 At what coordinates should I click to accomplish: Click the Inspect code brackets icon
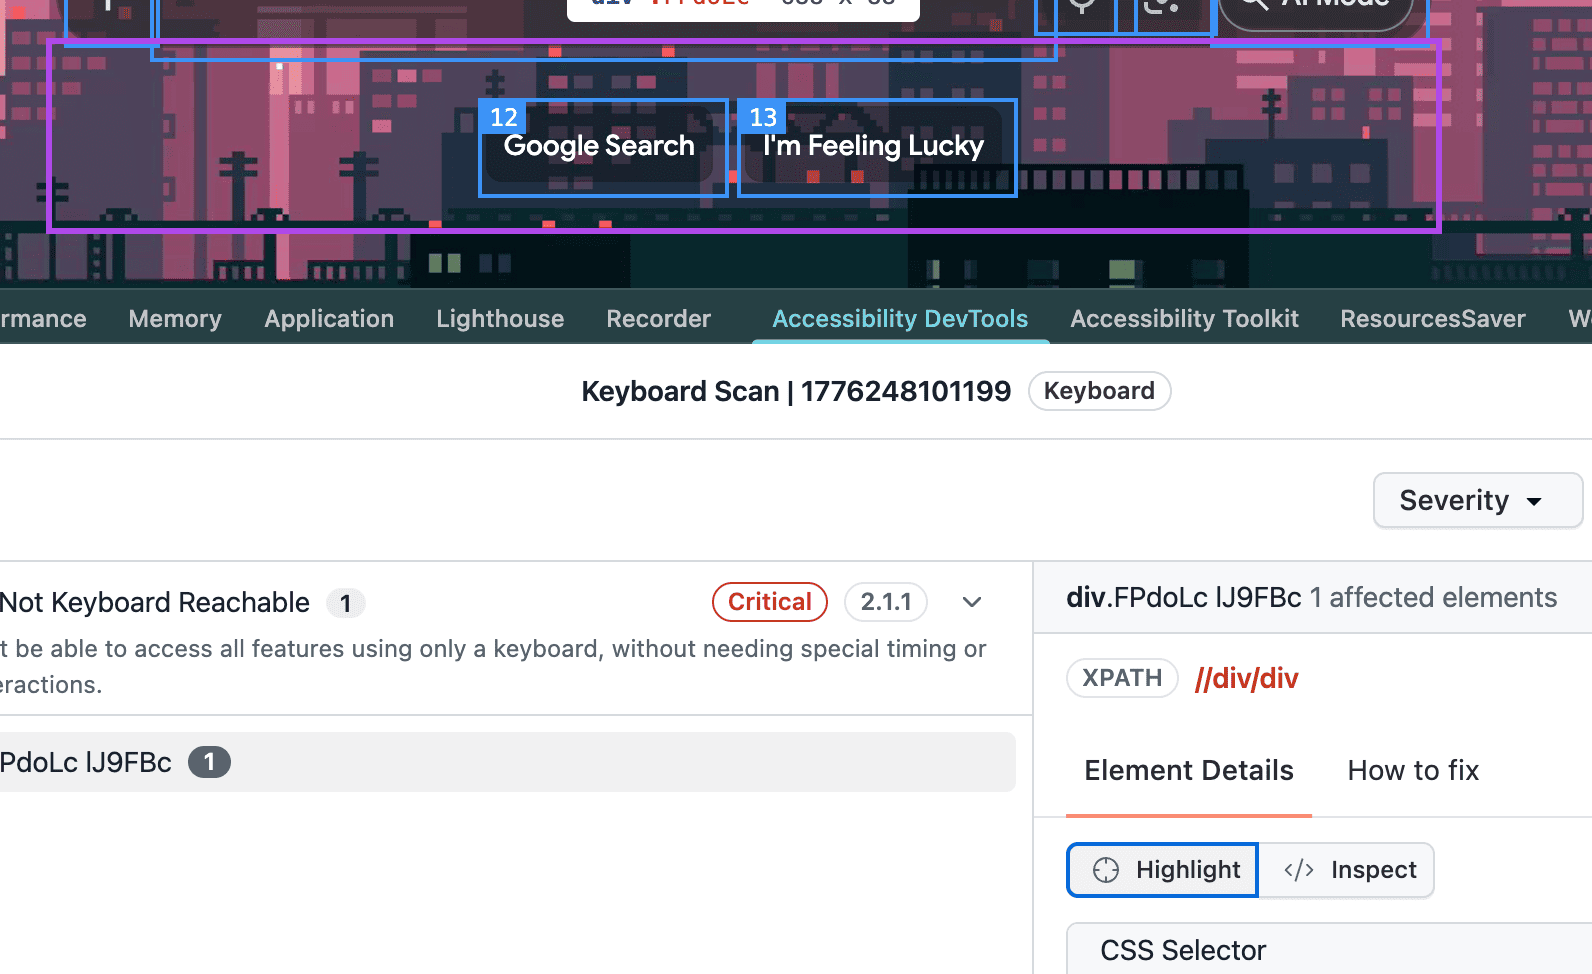[x=1299, y=870]
